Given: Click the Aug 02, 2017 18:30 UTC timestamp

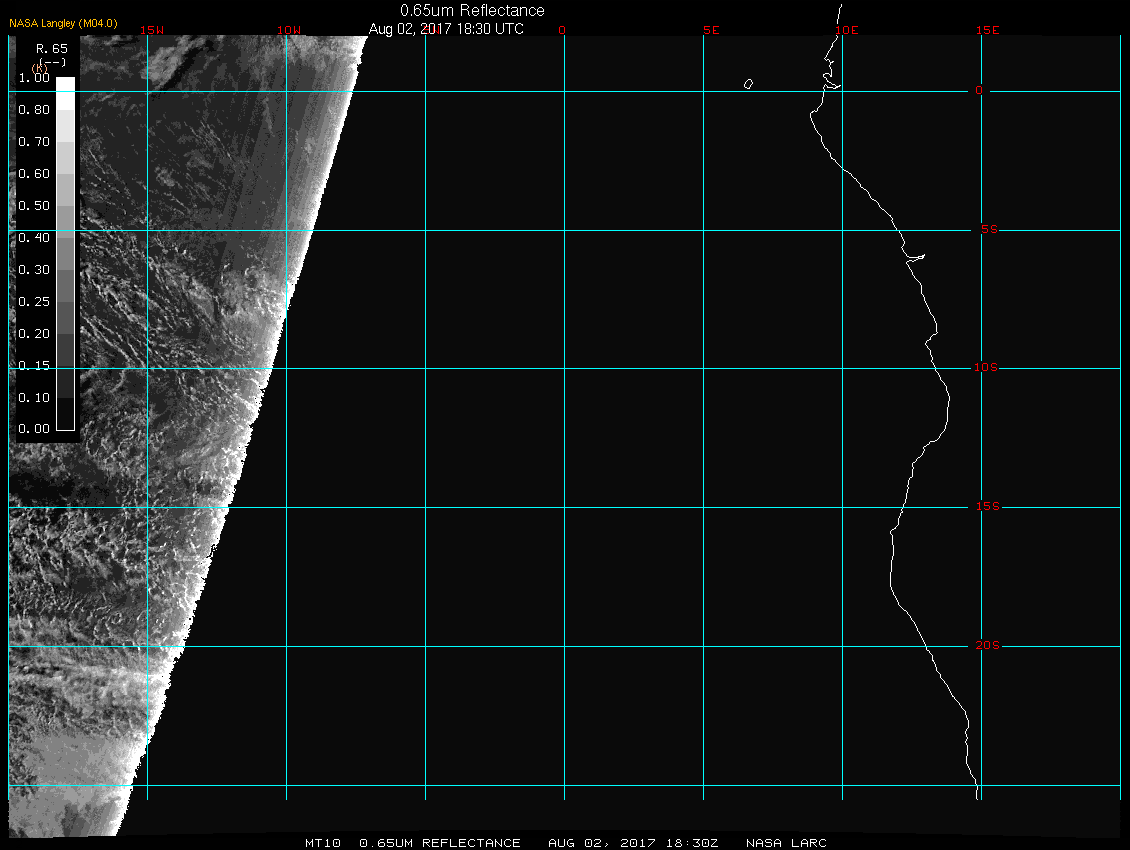Looking at the screenshot, I should click(446, 29).
